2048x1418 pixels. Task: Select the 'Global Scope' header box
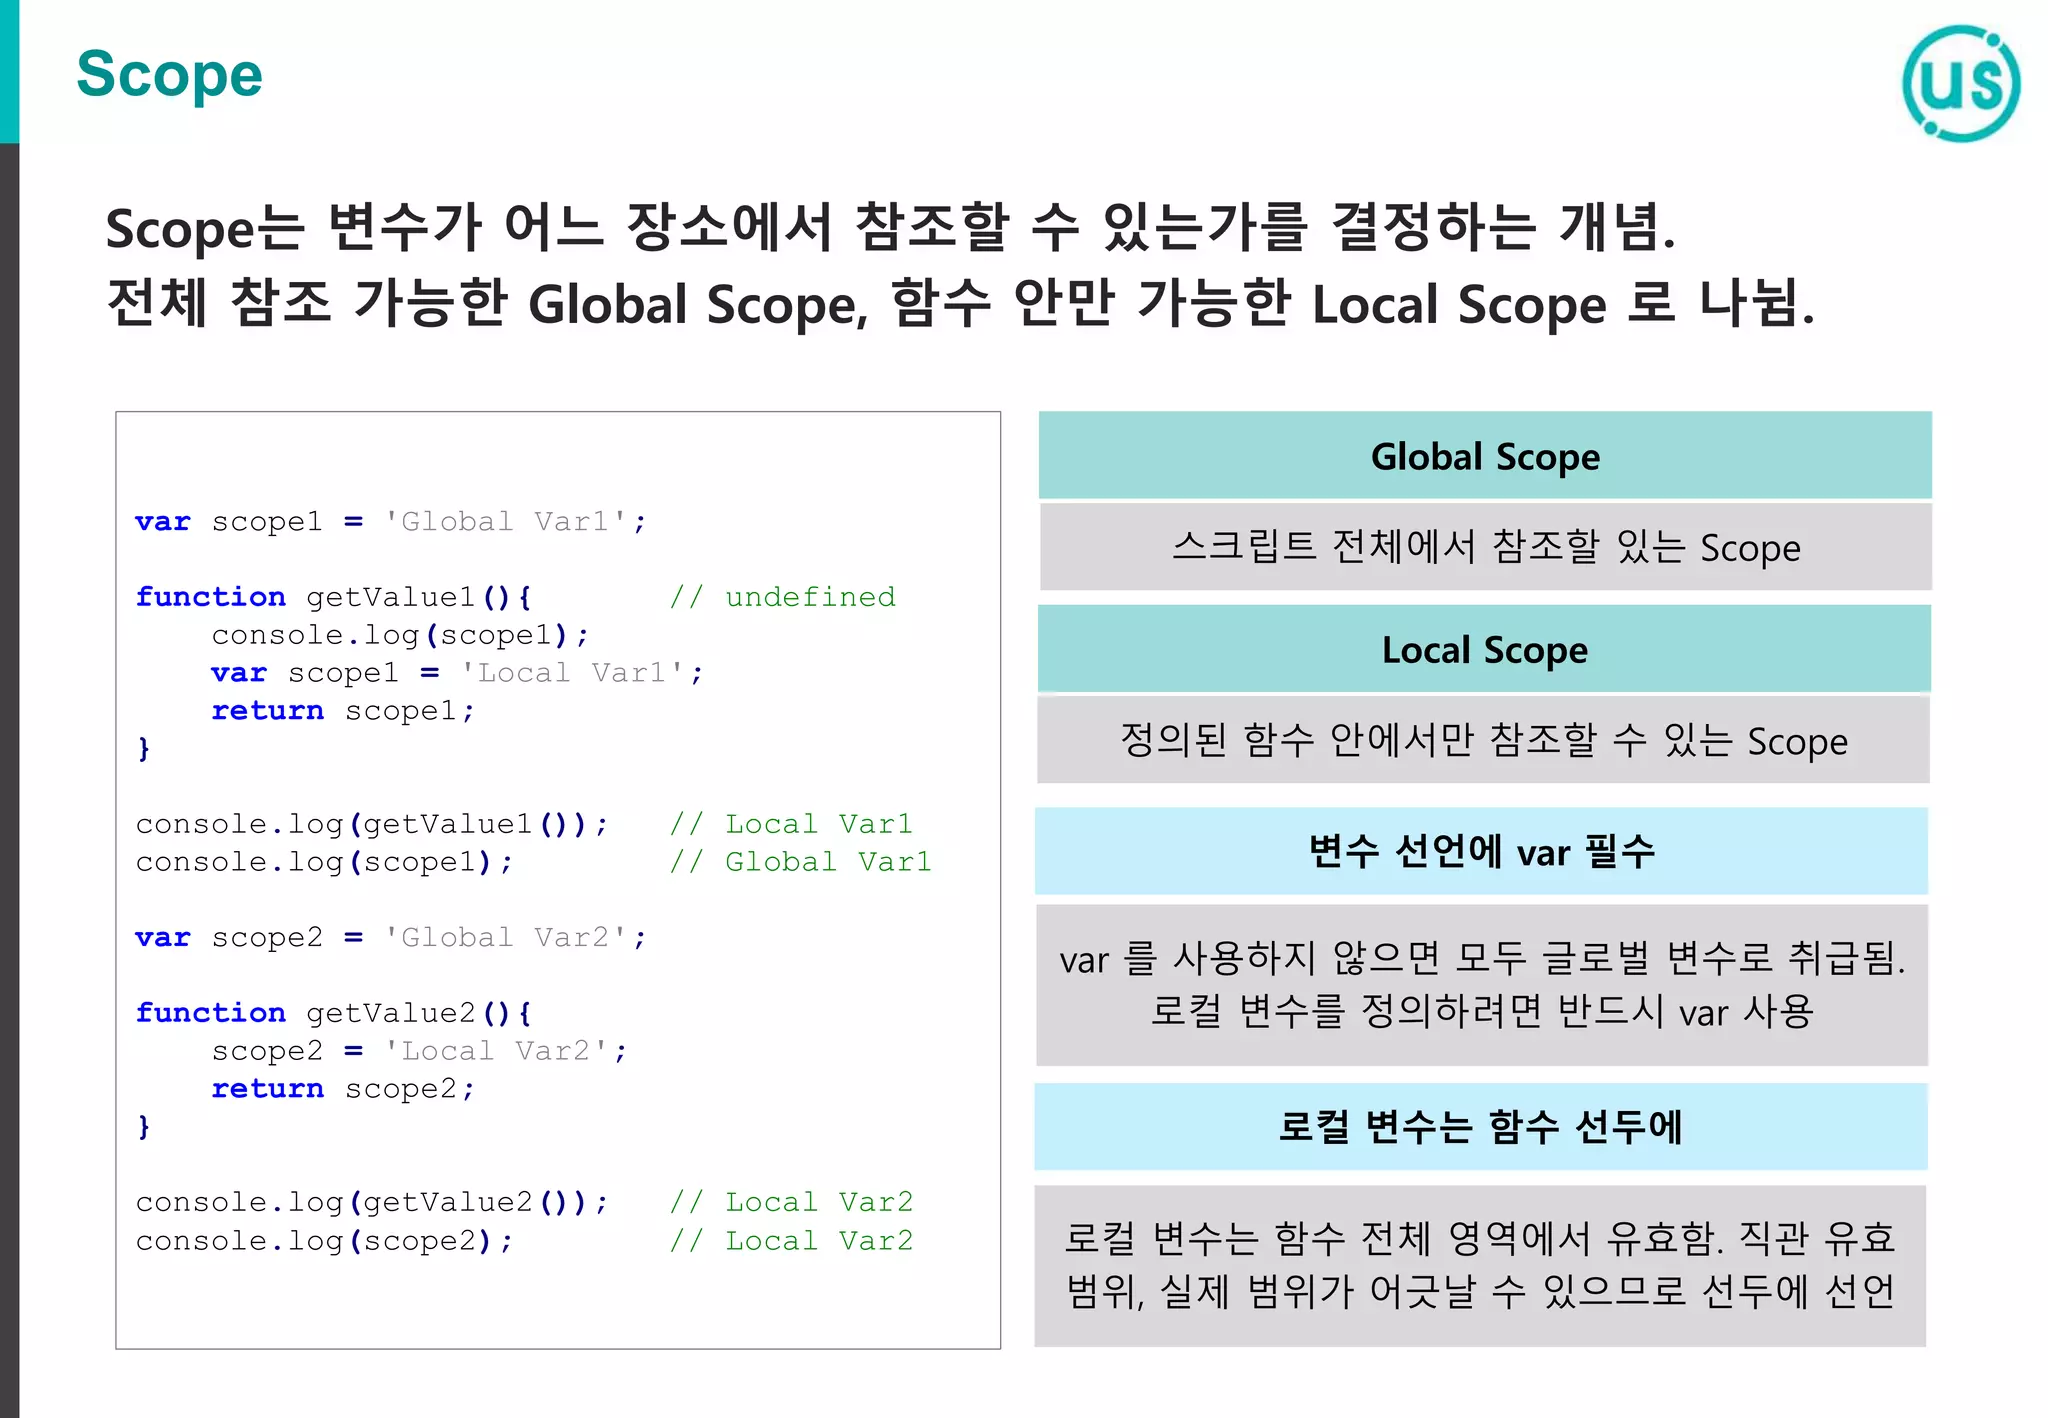click(1485, 455)
